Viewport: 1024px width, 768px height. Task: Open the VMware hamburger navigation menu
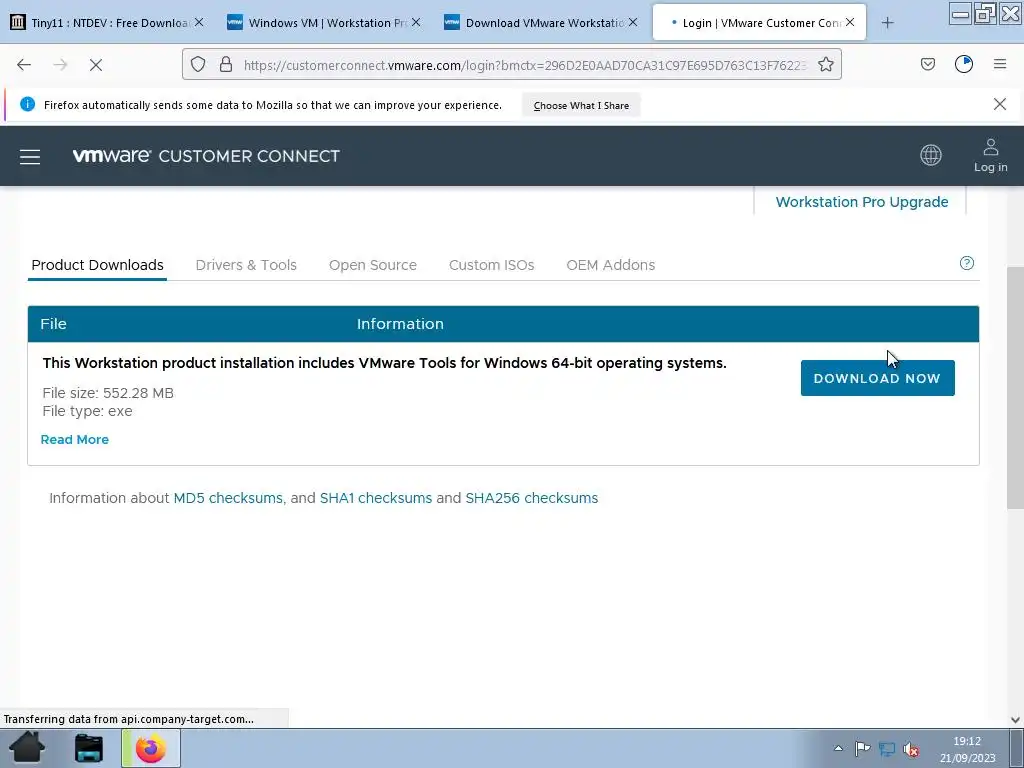(x=30, y=157)
